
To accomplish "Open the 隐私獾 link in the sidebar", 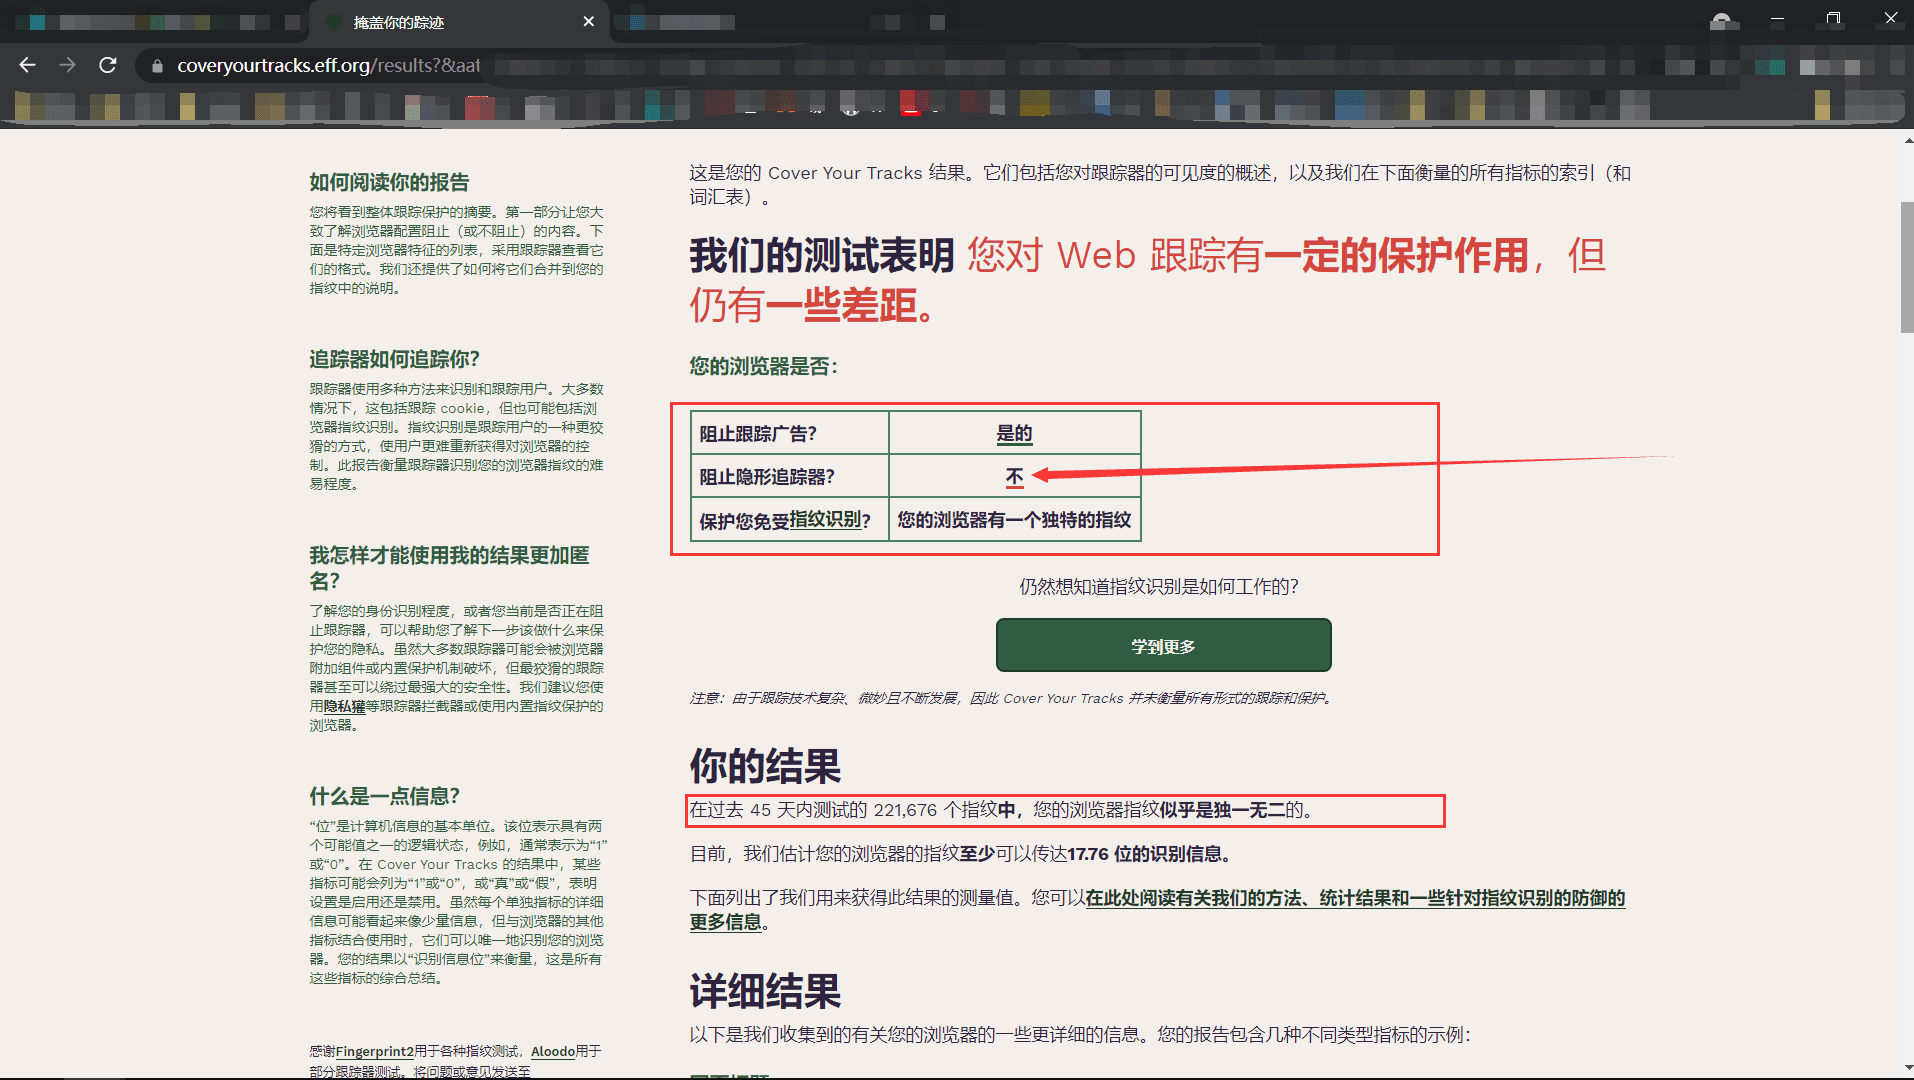I will 344,706.
